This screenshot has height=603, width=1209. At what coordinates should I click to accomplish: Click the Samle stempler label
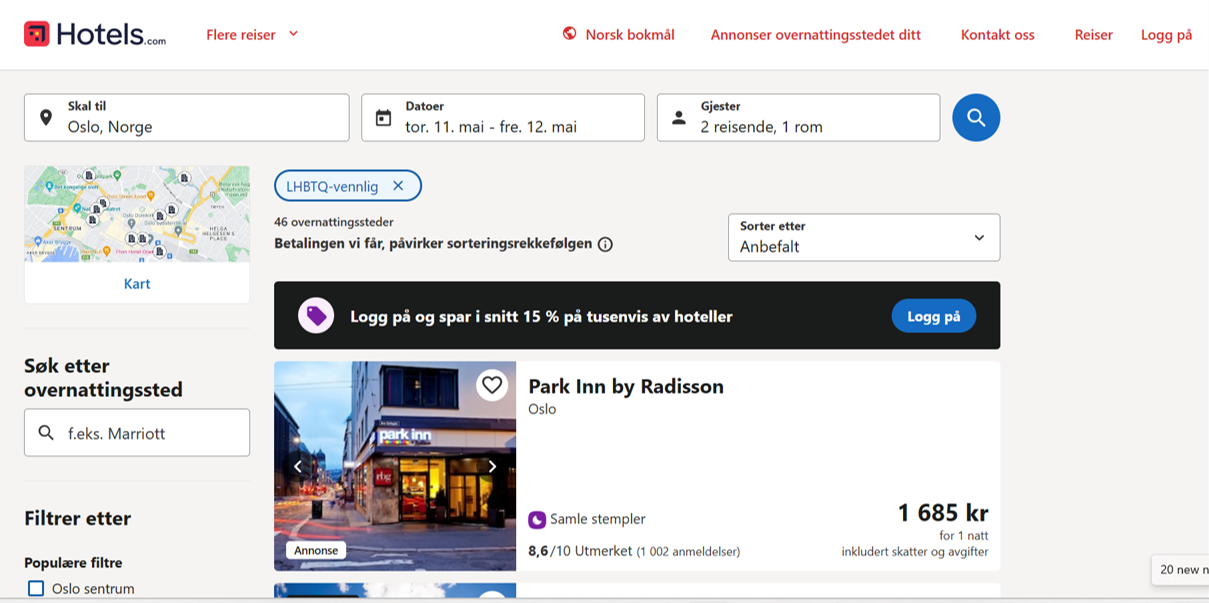[598, 520]
